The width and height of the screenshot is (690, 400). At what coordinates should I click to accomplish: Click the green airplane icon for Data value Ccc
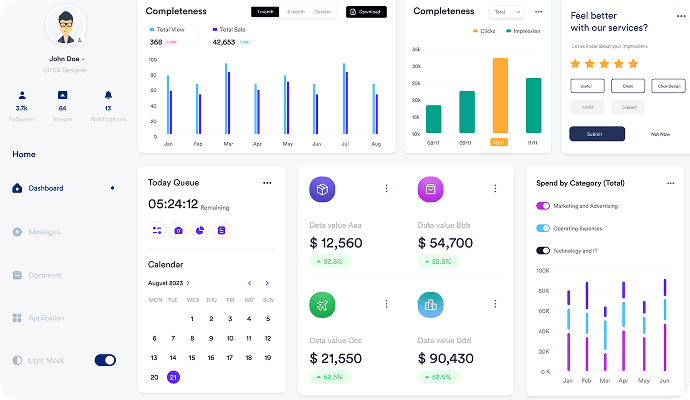322,304
